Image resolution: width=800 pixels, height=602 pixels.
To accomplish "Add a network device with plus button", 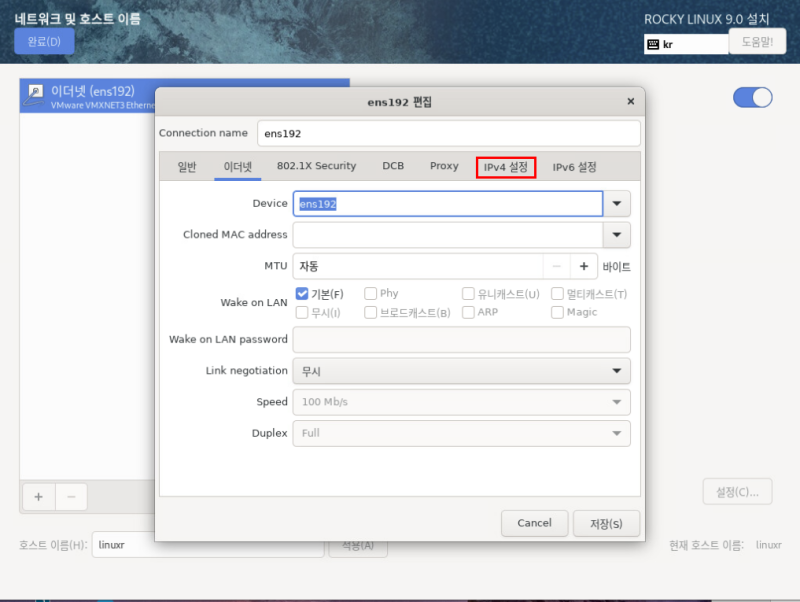I will pyautogui.click(x=39, y=497).
